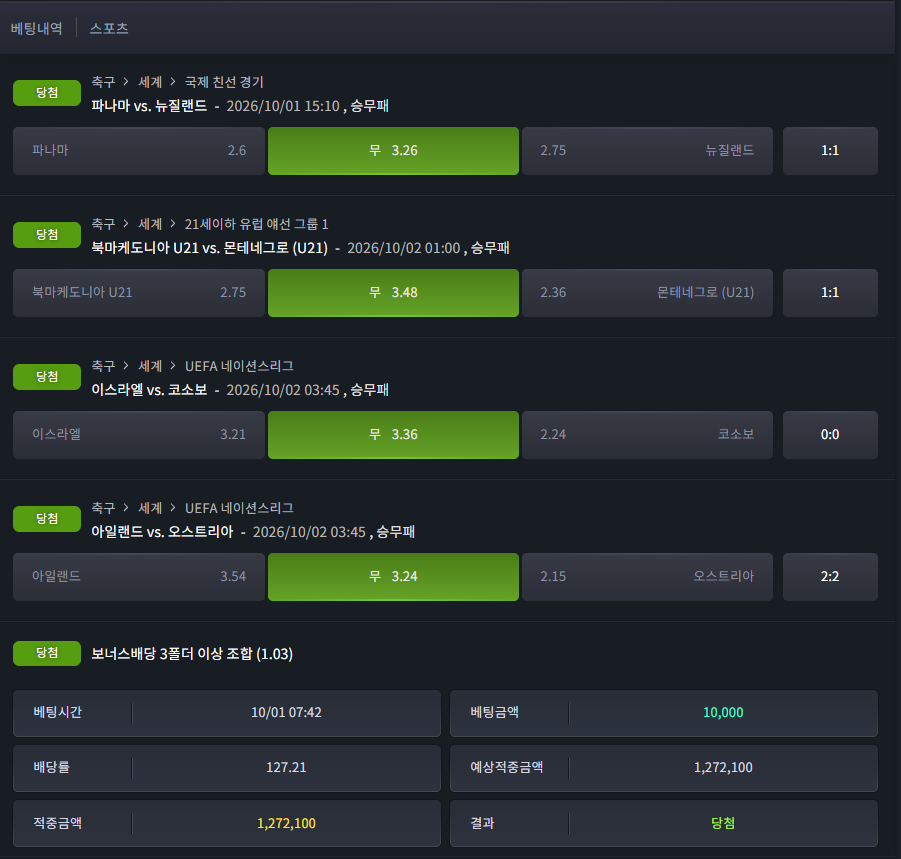Select 북마케도니아 U21 odds 2.75
The height and width of the screenshot is (859, 901).
pos(138,292)
